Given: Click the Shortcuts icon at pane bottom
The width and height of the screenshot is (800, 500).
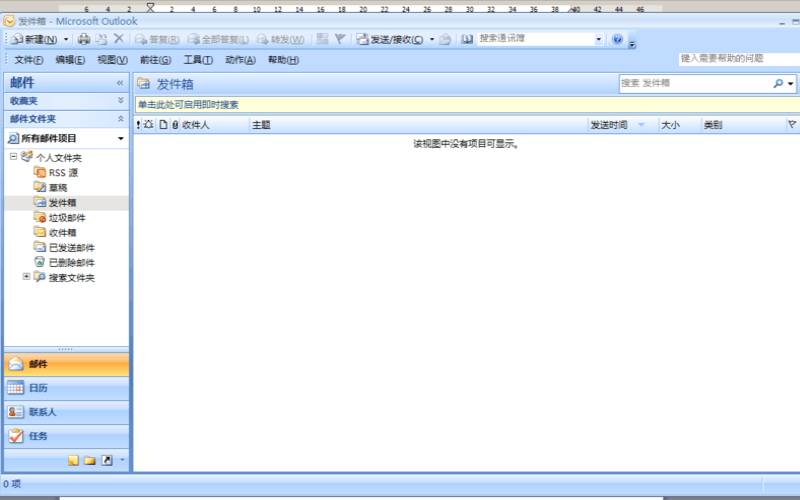Looking at the screenshot, I should pyautogui.click(x=107, y=460).
